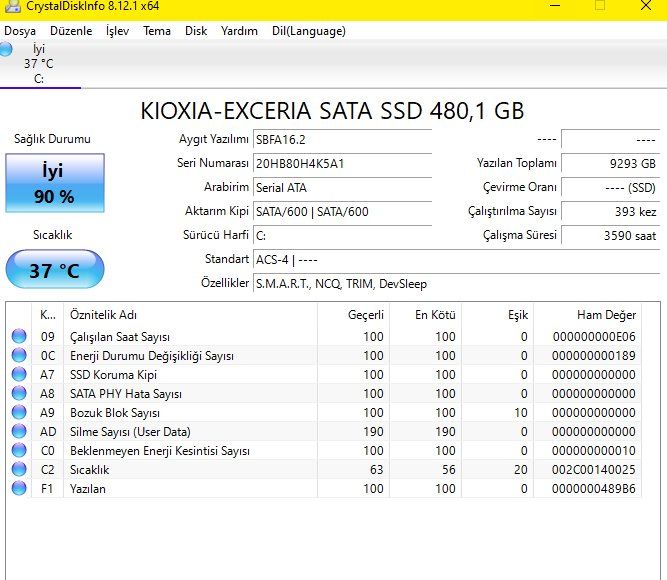Click the worst value 56 in Sıcaklık row

(448, 469)
